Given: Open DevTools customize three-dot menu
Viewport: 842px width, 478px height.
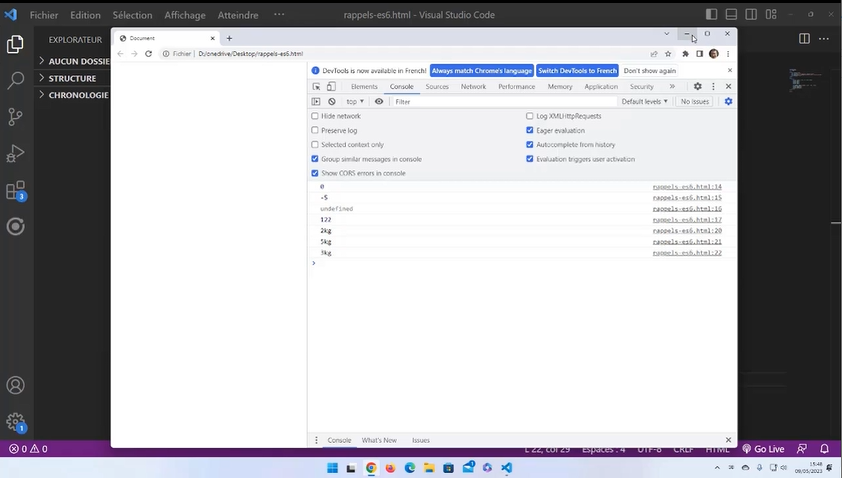Looking at the screenshot, I should click(x=713, y=86).
